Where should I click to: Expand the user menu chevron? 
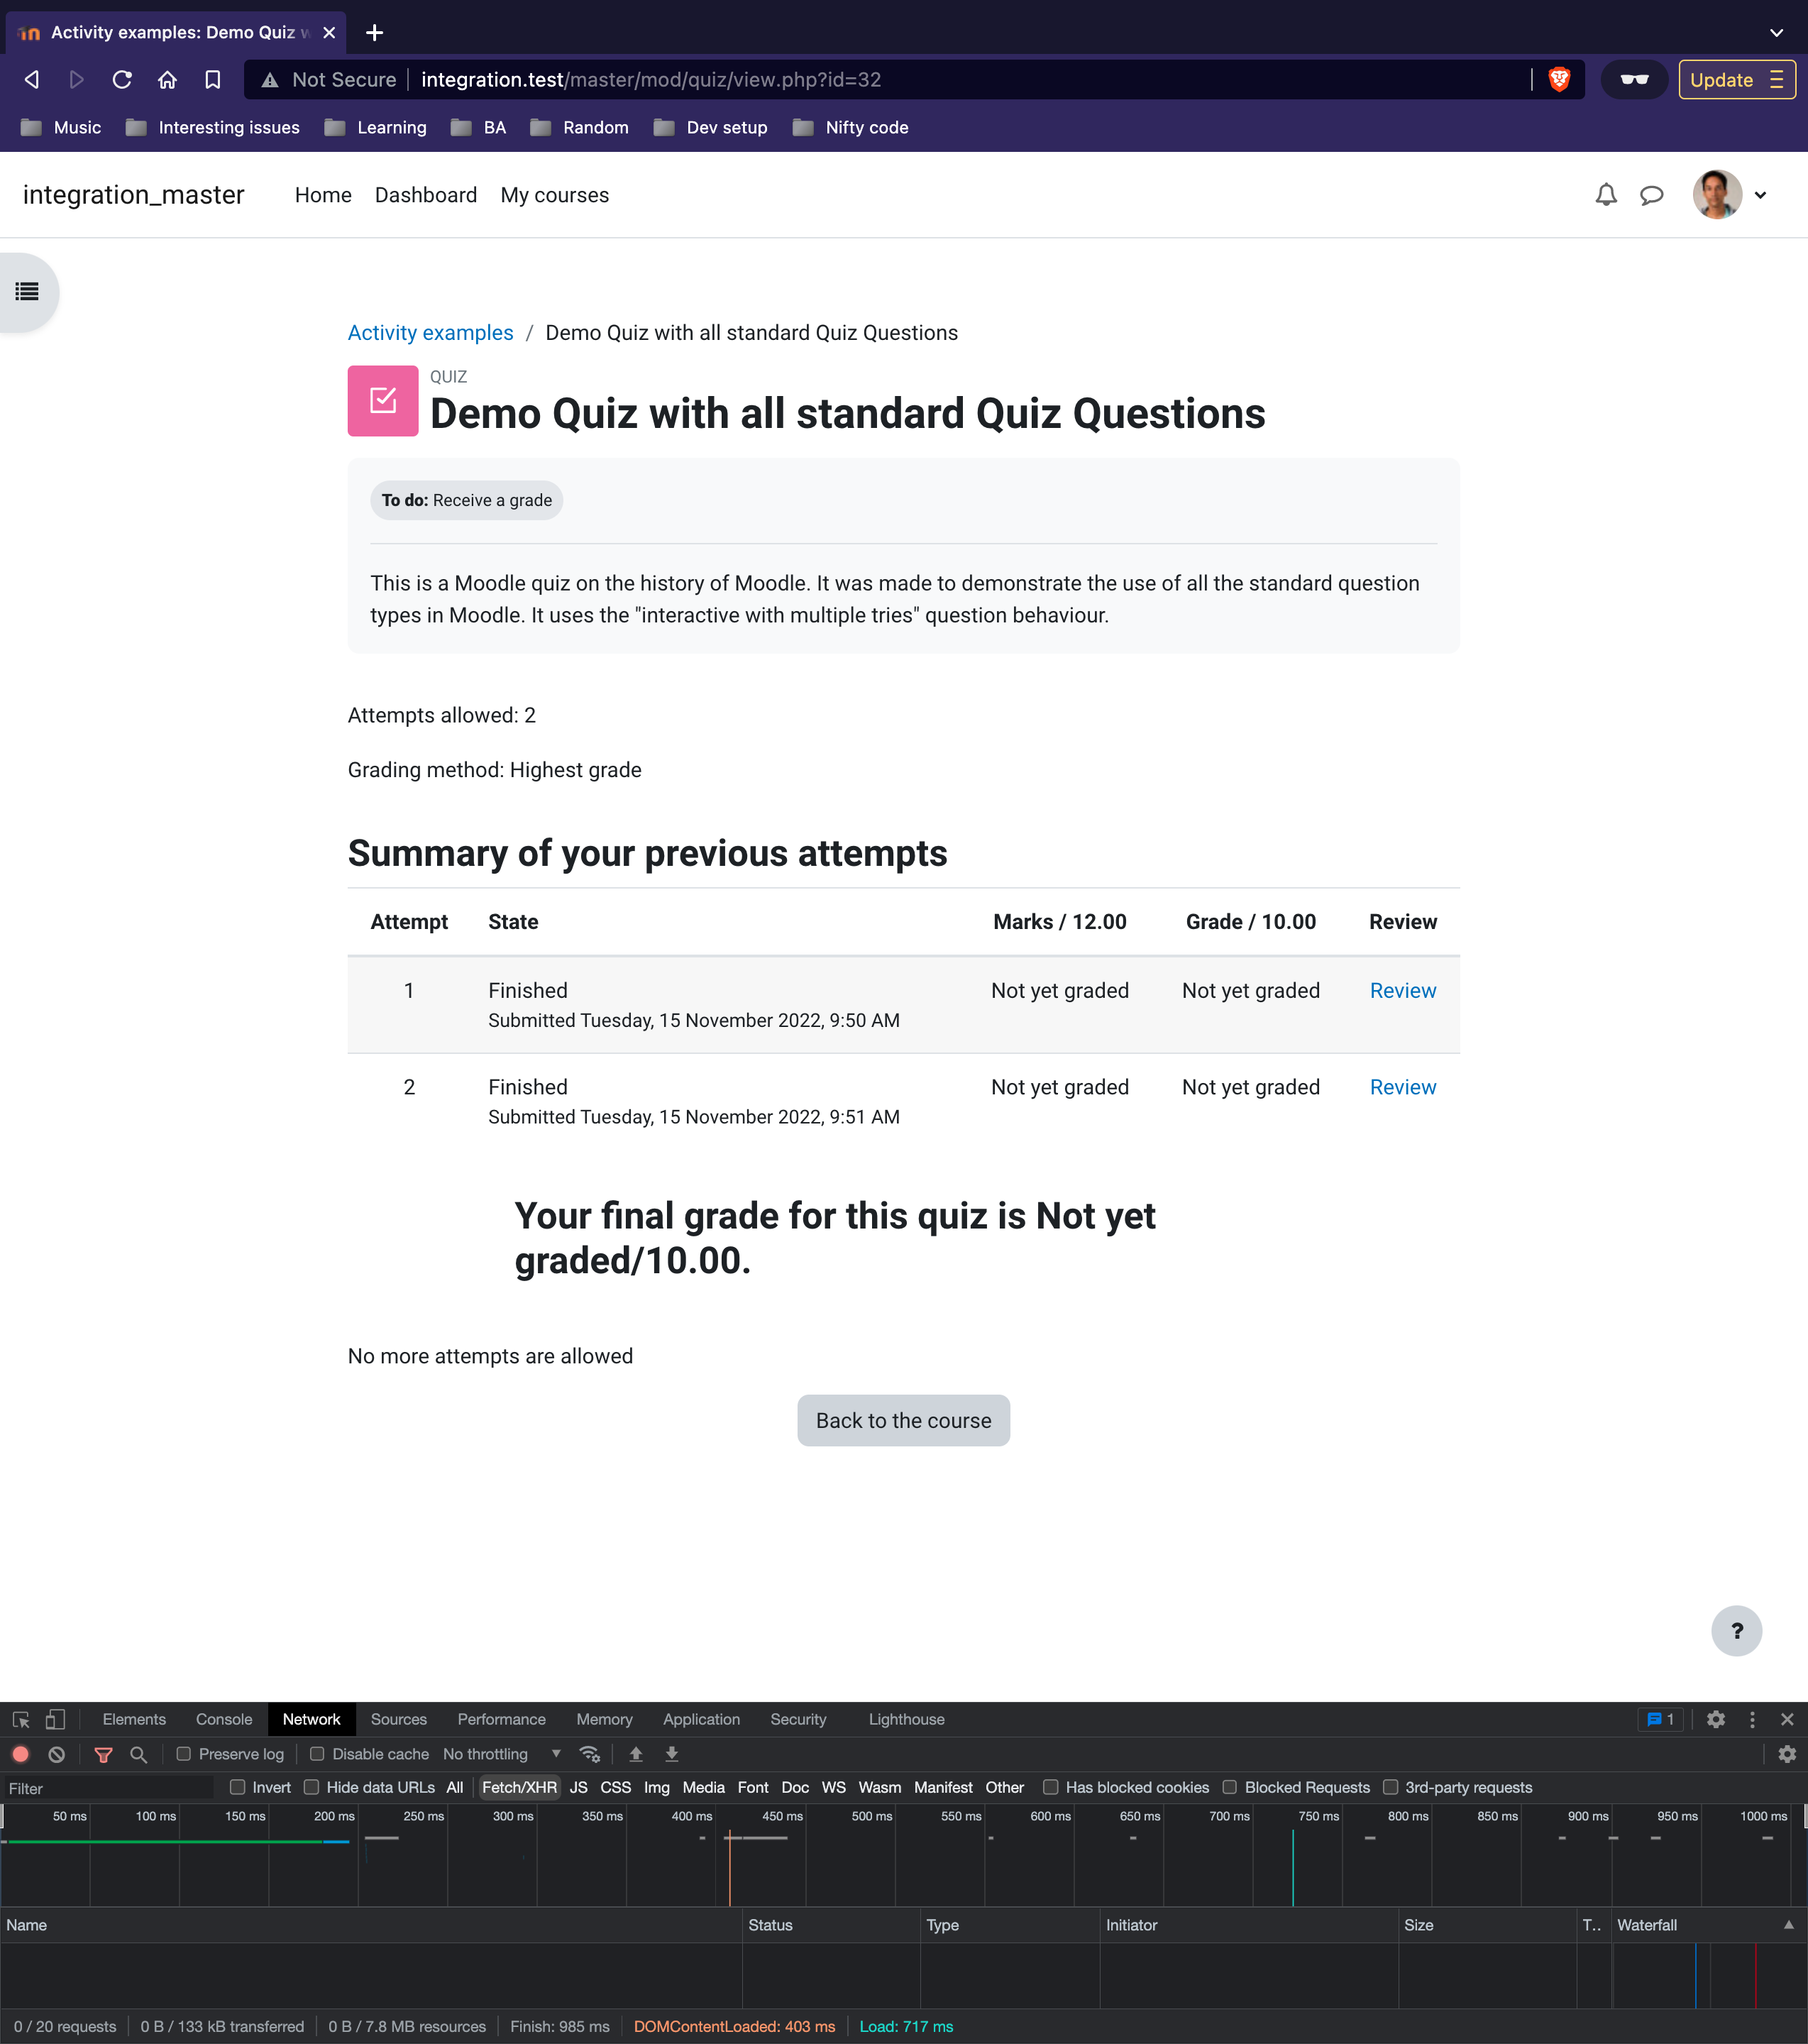[1761, 195]
